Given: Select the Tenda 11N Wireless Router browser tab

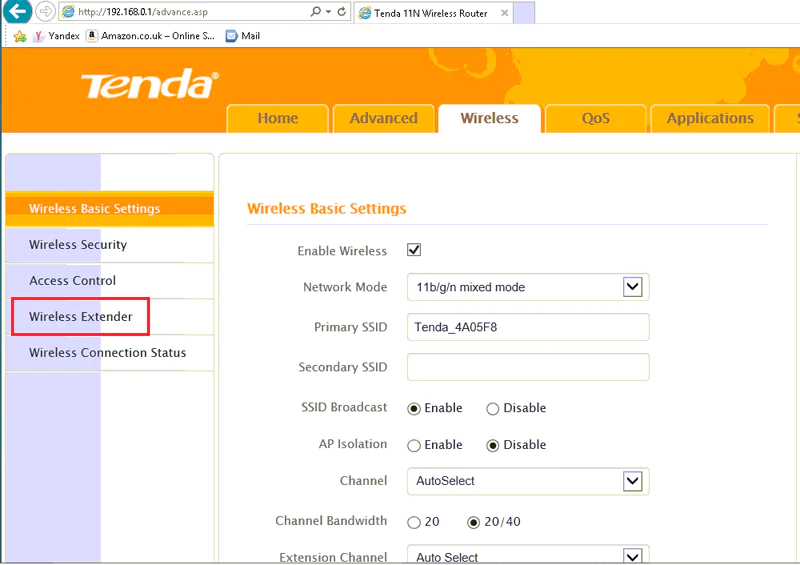Looking at the screenshot, I should coord(434,13).
